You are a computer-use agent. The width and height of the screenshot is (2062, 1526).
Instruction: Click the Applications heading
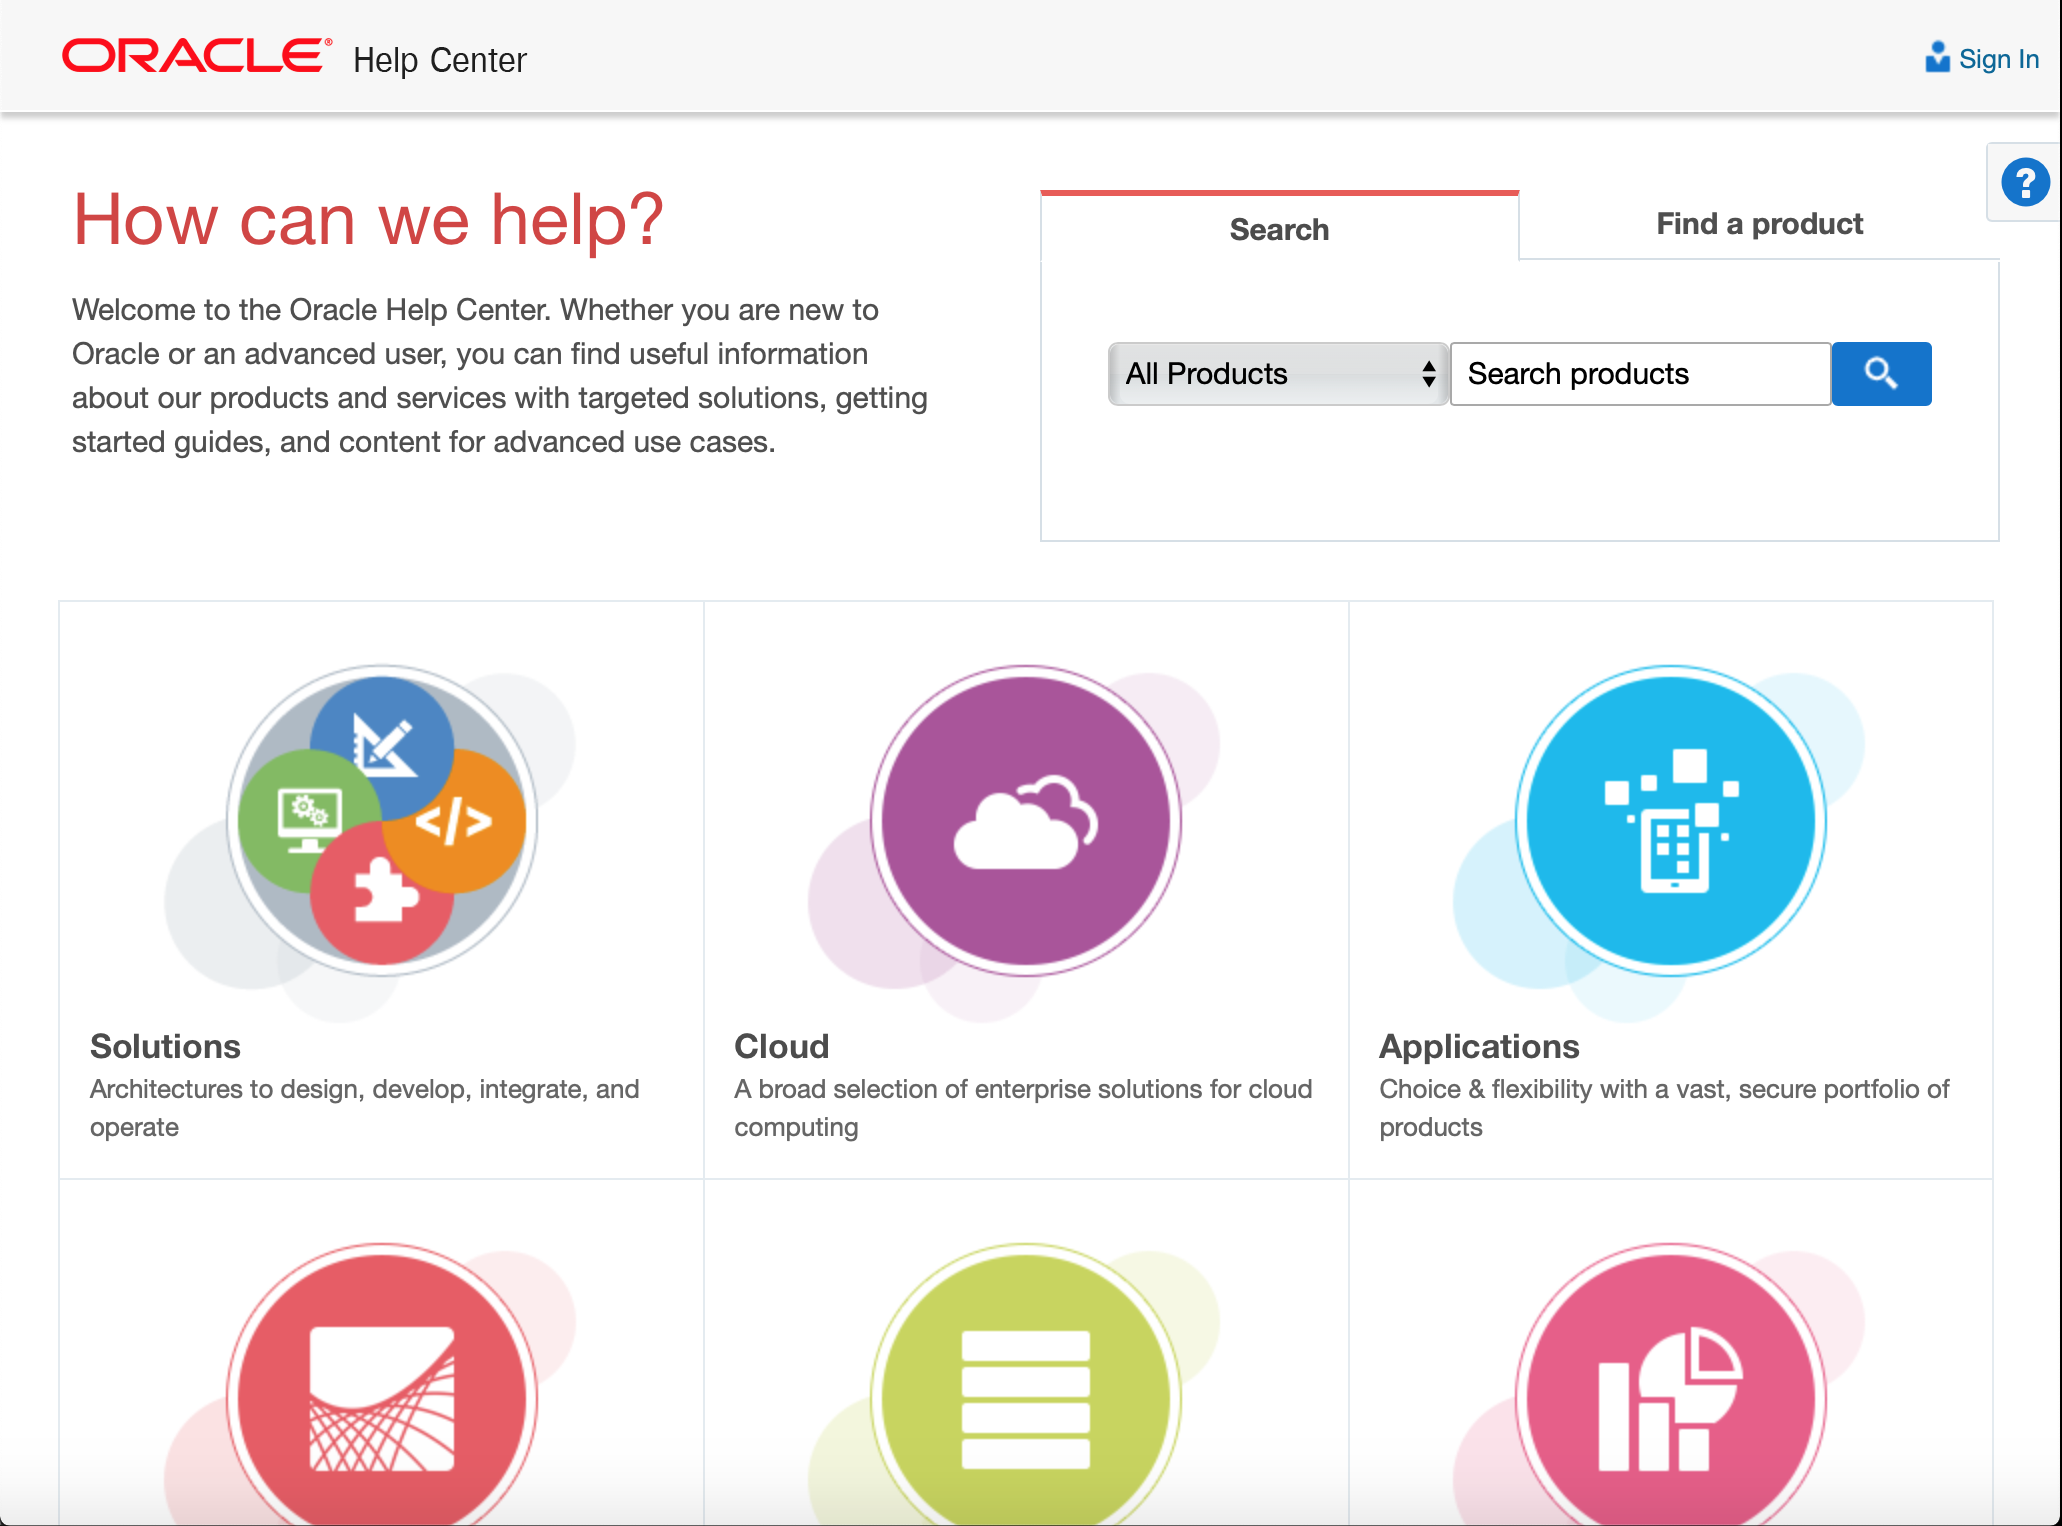[x=1479, y=1046]
